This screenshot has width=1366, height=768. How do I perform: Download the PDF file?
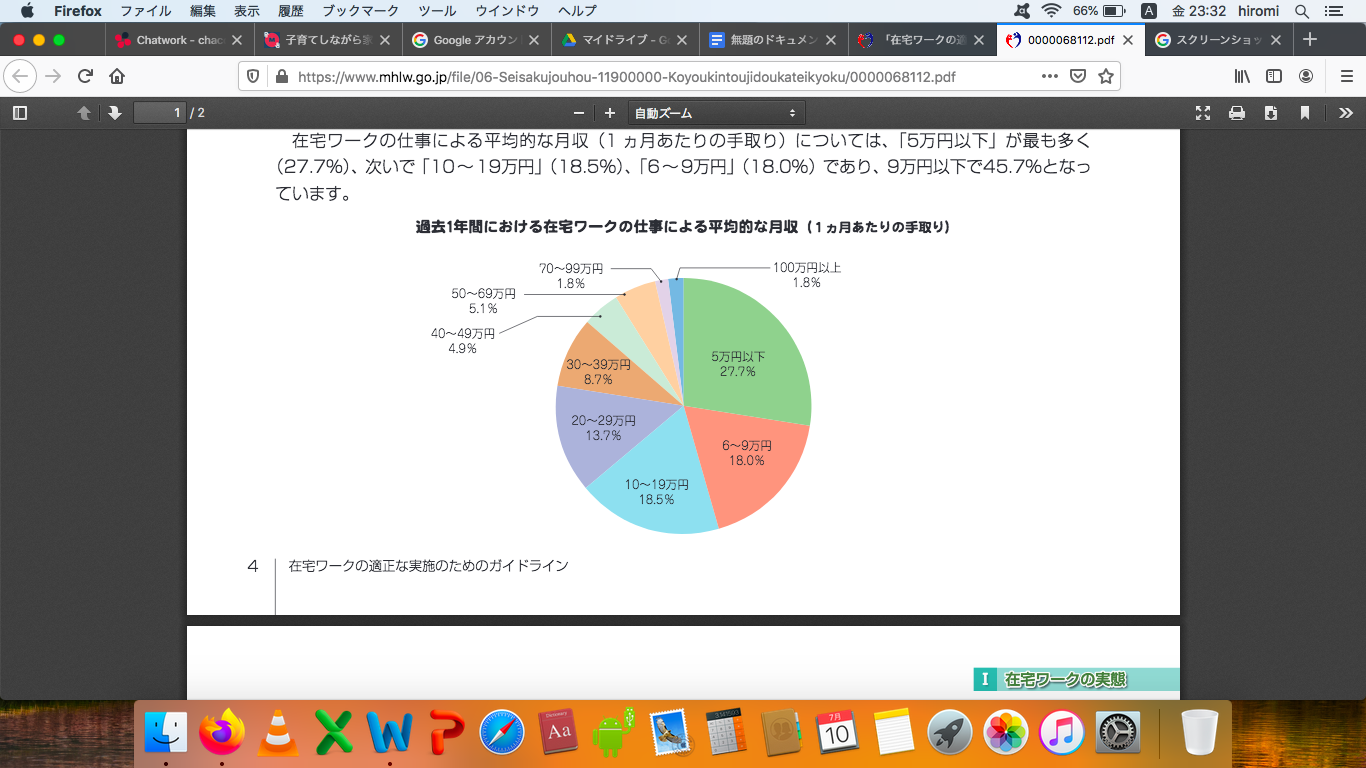(1271, 113)
